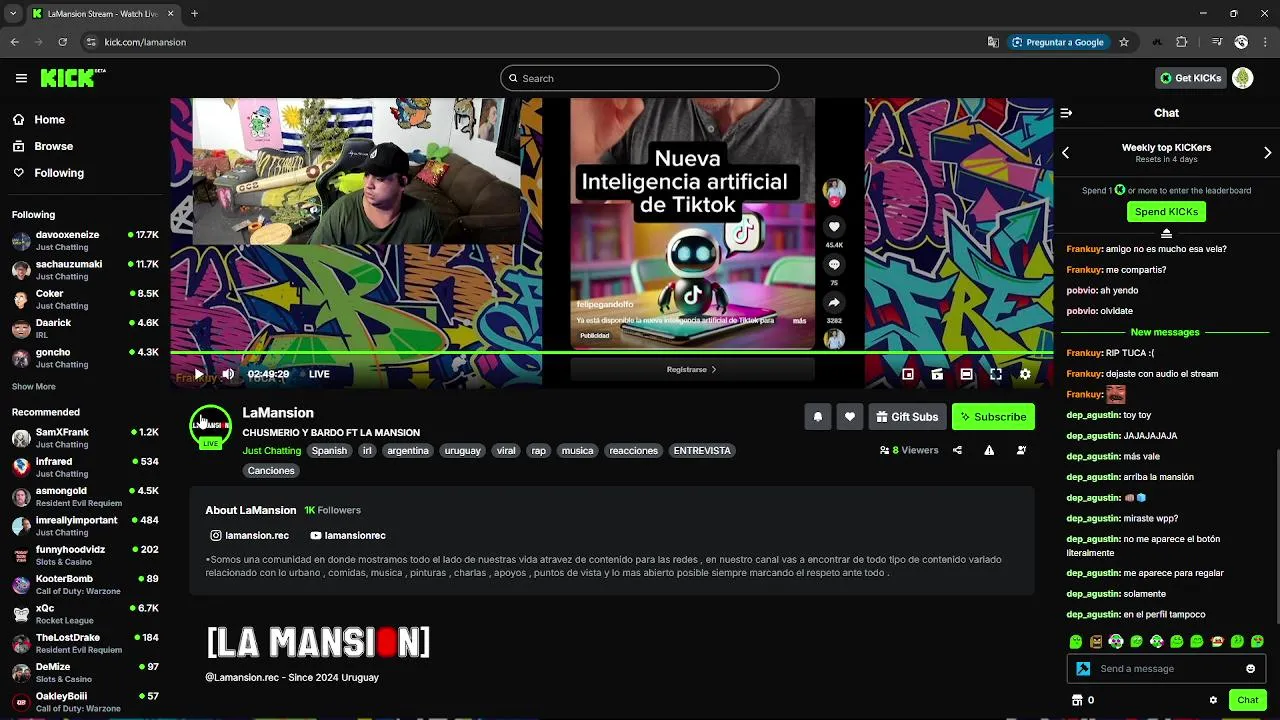Click Preguntar a Google button
The image size is (1280, 720).
coord(1058,42)
